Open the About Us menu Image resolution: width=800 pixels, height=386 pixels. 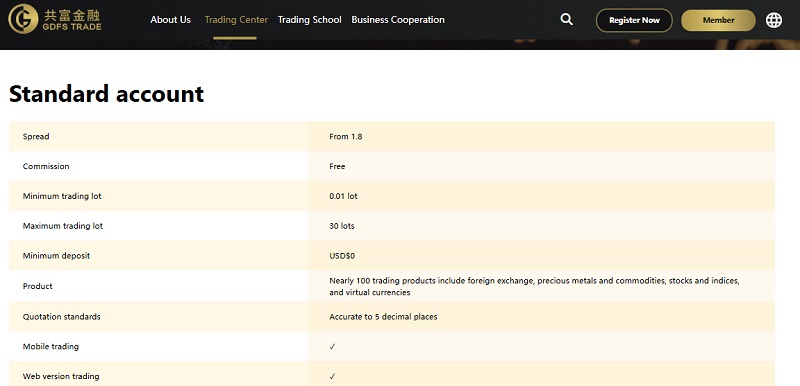pyautogui.click(x=170, y=20)
